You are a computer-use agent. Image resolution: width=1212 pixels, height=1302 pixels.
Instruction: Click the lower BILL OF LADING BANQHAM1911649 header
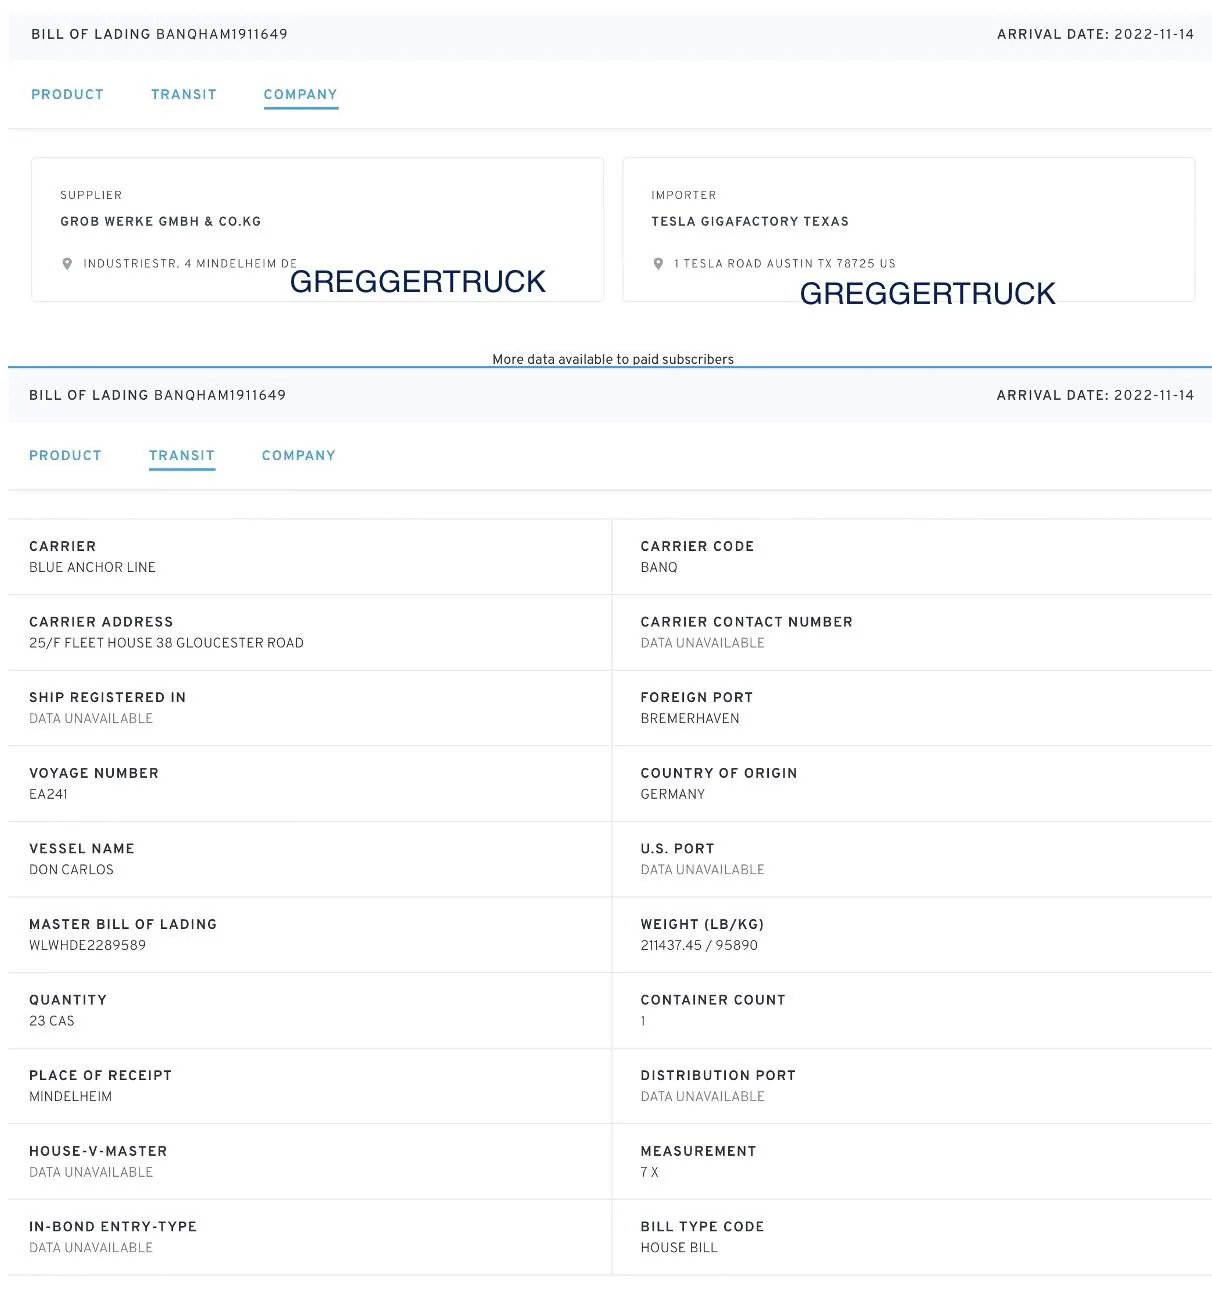(x=157, y=395)
